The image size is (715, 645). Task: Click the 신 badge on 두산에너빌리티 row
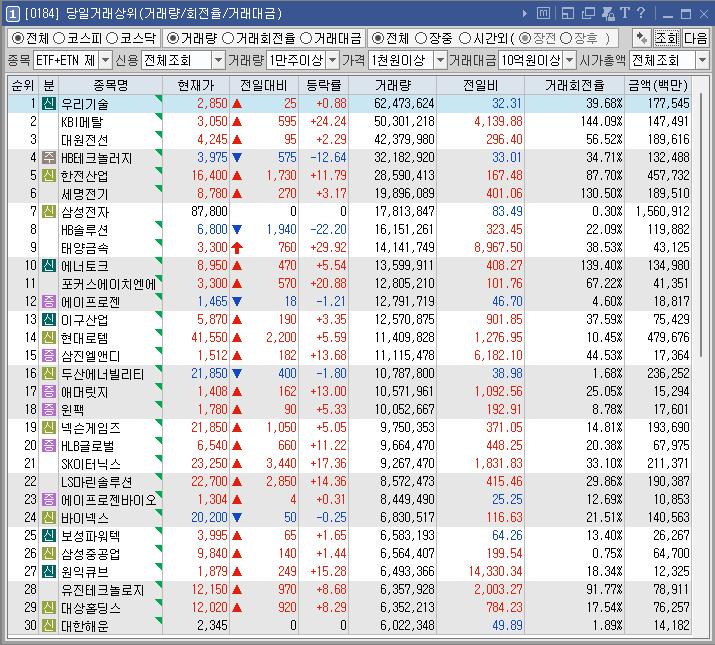pos(49,373)
